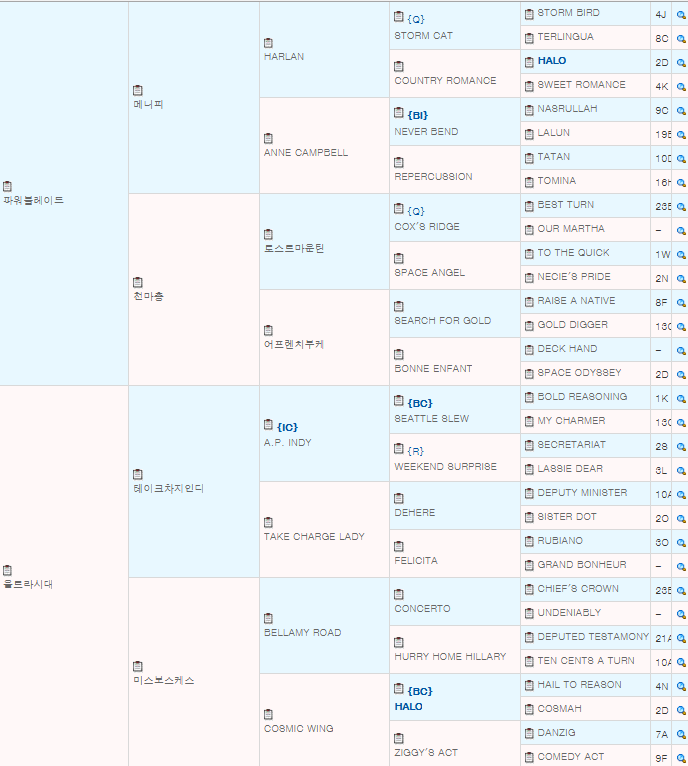Click the clipboard icon above 메니피
The width and height of the screenshot is (688, 766).
pyautogui.click(x=138, y=90)
